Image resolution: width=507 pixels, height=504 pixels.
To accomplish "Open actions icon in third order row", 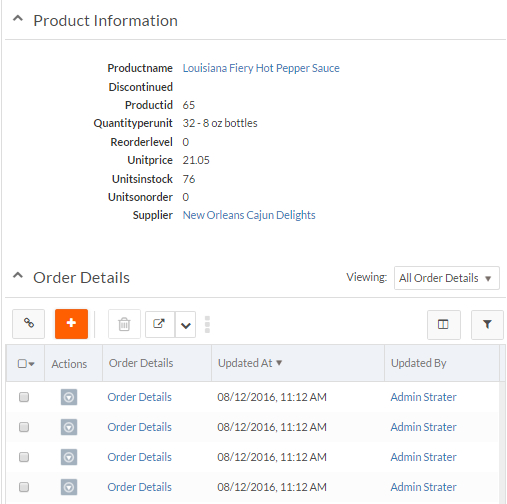I will [69, 457].
